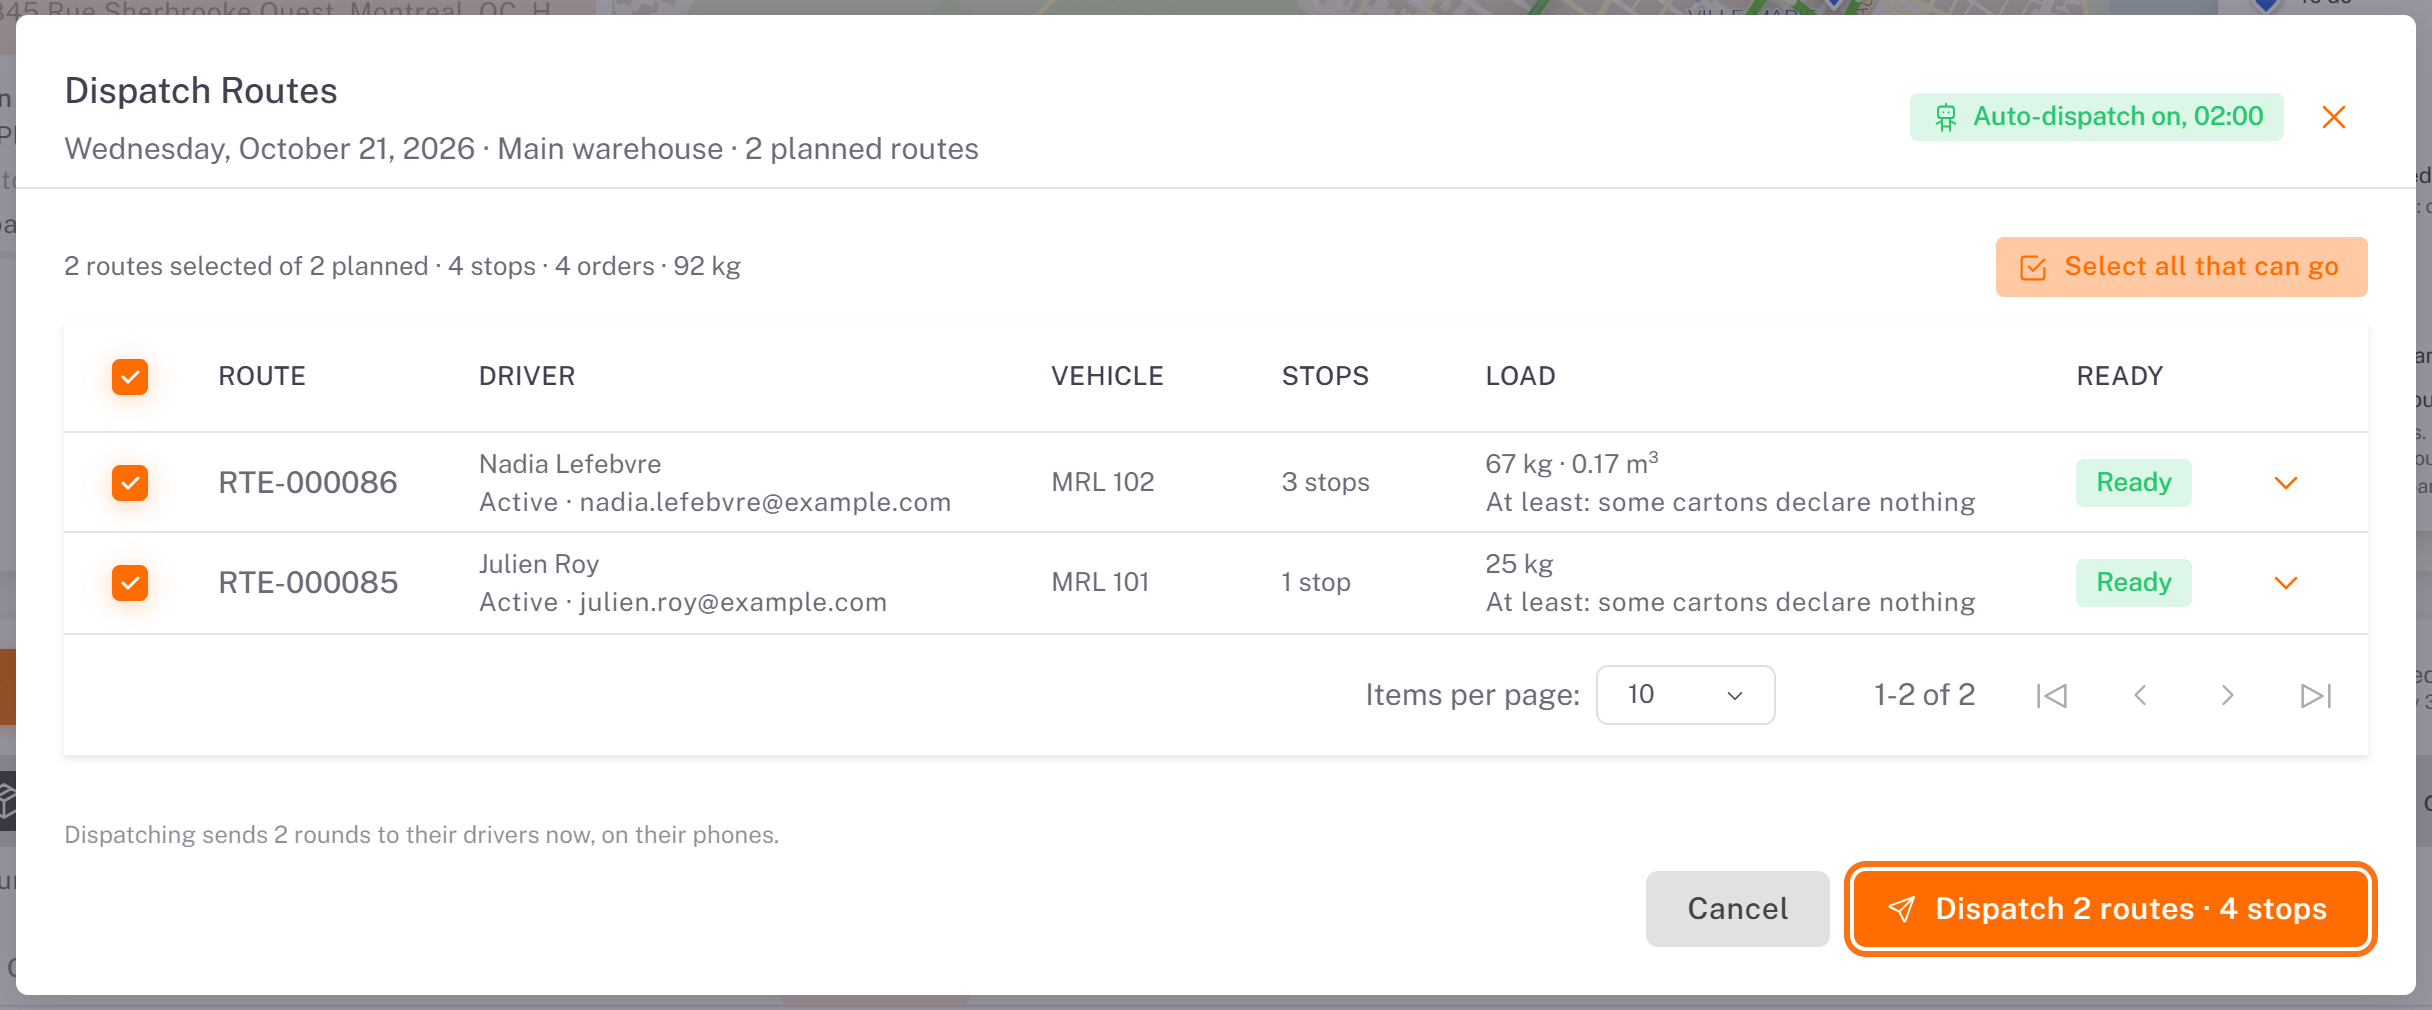
Task: Click the 1-2 of 2 pagination label
Action: tap(1924, 695)
